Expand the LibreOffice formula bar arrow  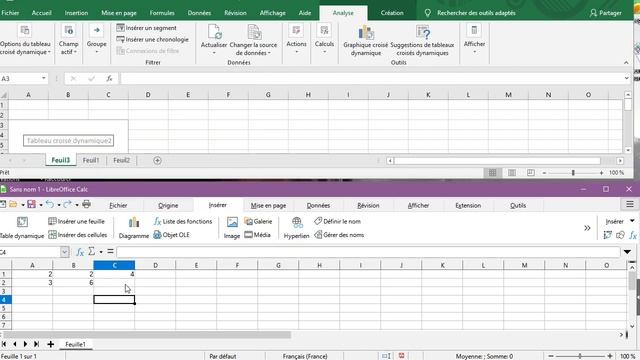coord(627,252)
